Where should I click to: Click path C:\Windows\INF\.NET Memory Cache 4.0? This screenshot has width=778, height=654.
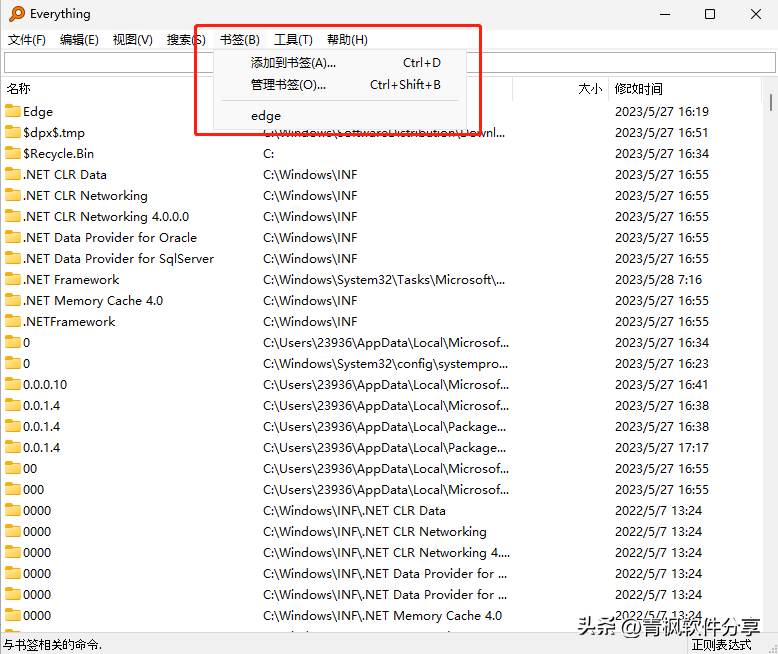(383, 616)
